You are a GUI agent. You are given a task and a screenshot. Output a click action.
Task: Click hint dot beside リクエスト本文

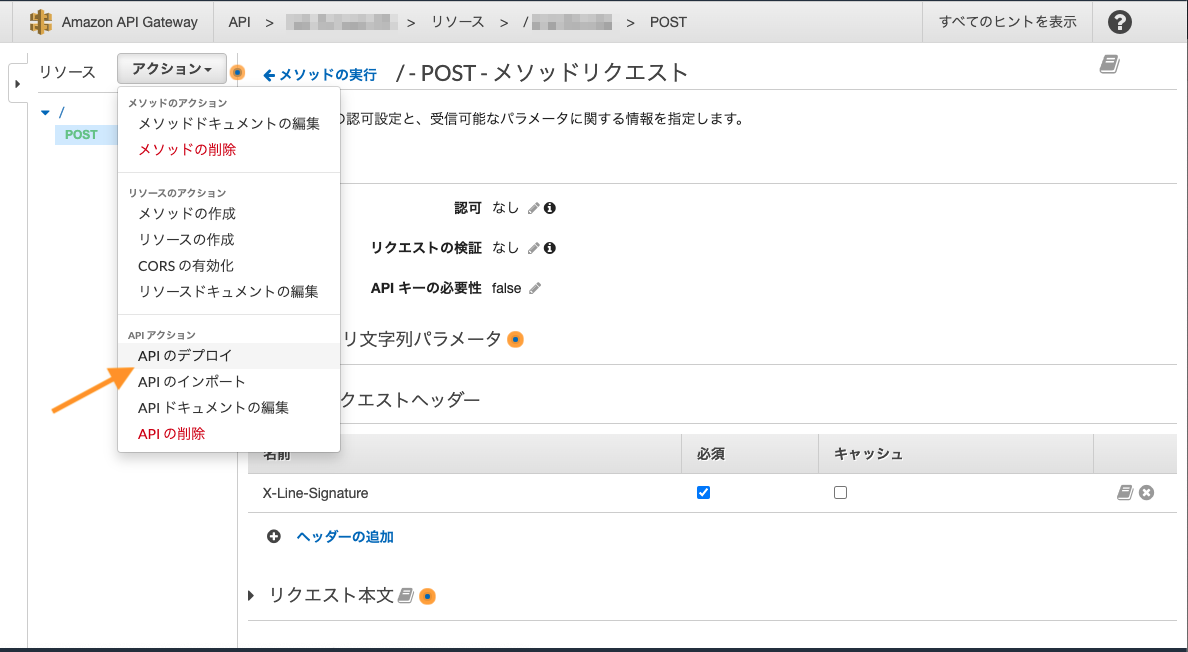(x=427, y=597)
